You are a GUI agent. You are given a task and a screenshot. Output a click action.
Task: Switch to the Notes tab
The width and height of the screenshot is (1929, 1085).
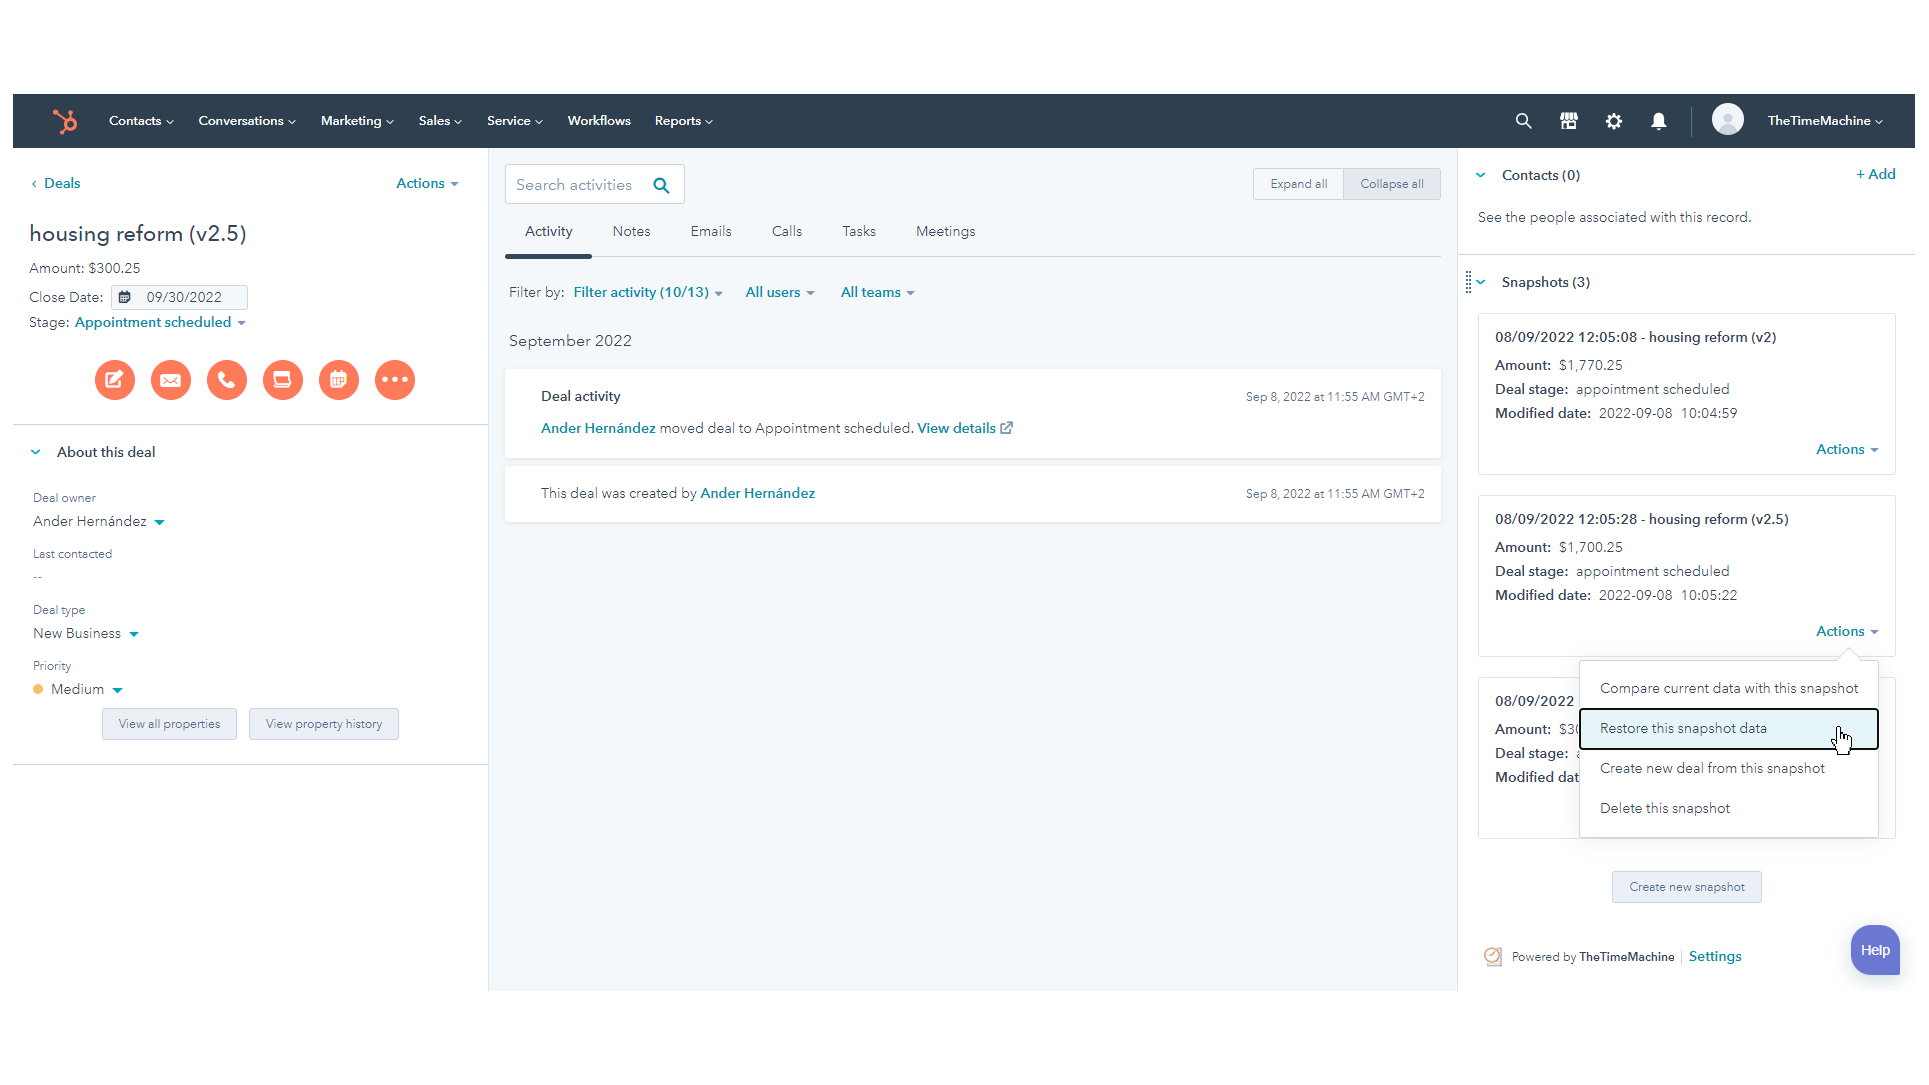631,231
